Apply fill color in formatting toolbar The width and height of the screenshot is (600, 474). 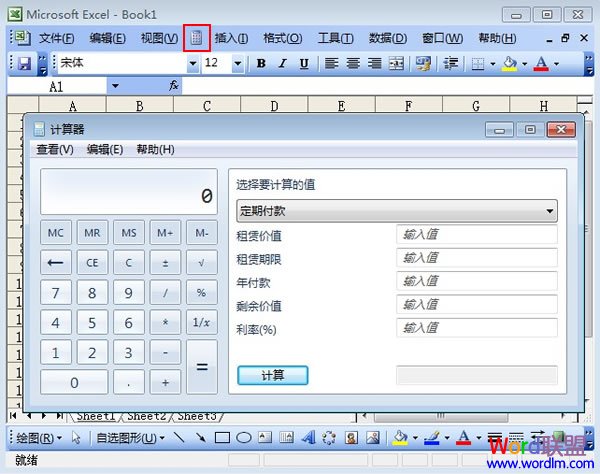click(x=509, y=64)
